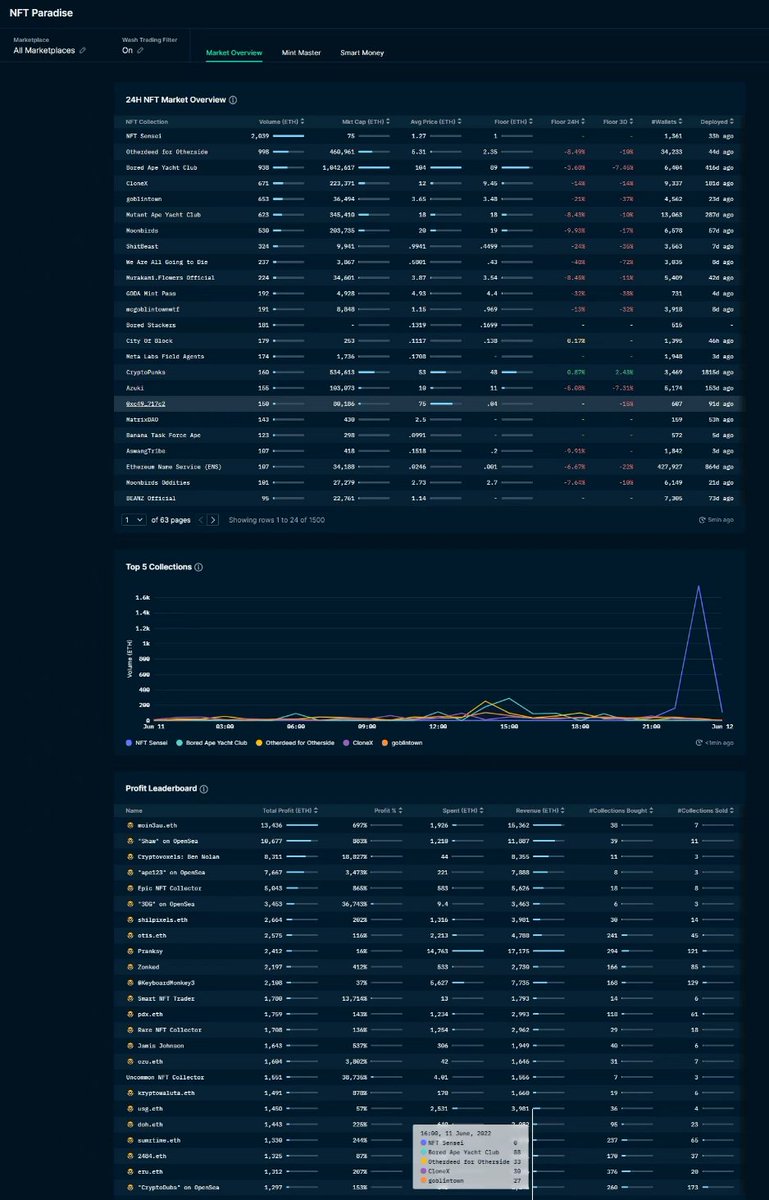Click Moonbirds row in market table
Image resolution: width=769 pixels, height=1200 pixels.
tap(429, 231)
